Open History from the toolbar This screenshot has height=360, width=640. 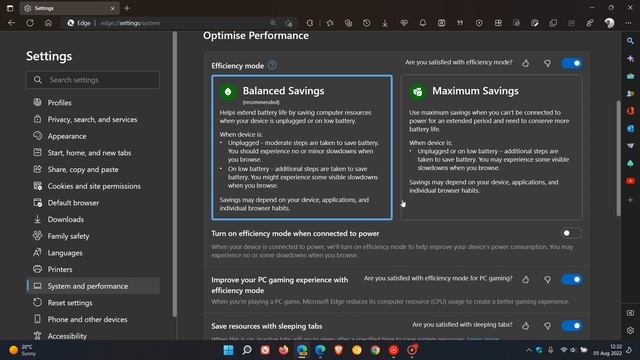click(367, 23)
